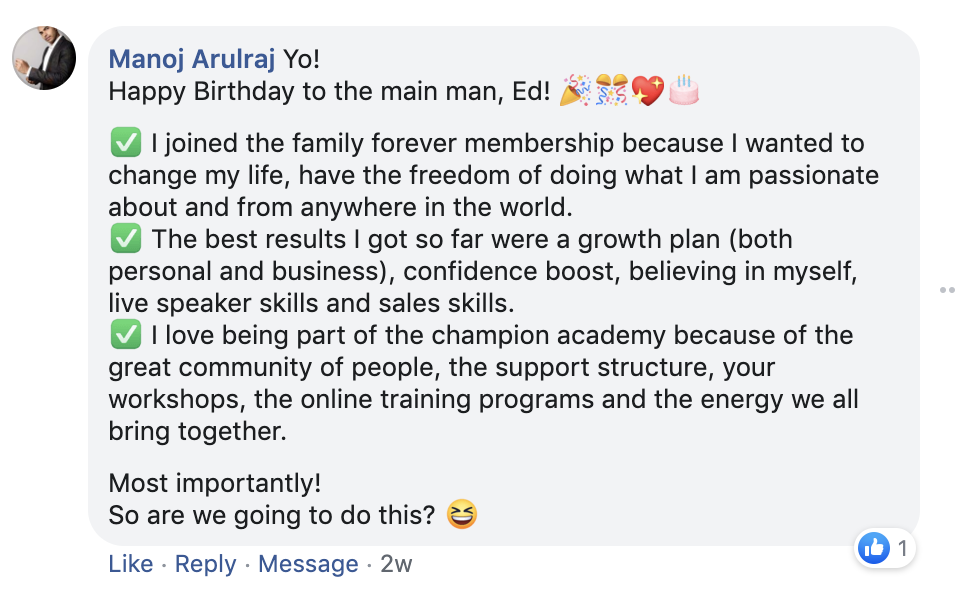Viewport: 958px width, 604px height.
Task: View who reacted via count 1
Action: (x=902, y=548)
